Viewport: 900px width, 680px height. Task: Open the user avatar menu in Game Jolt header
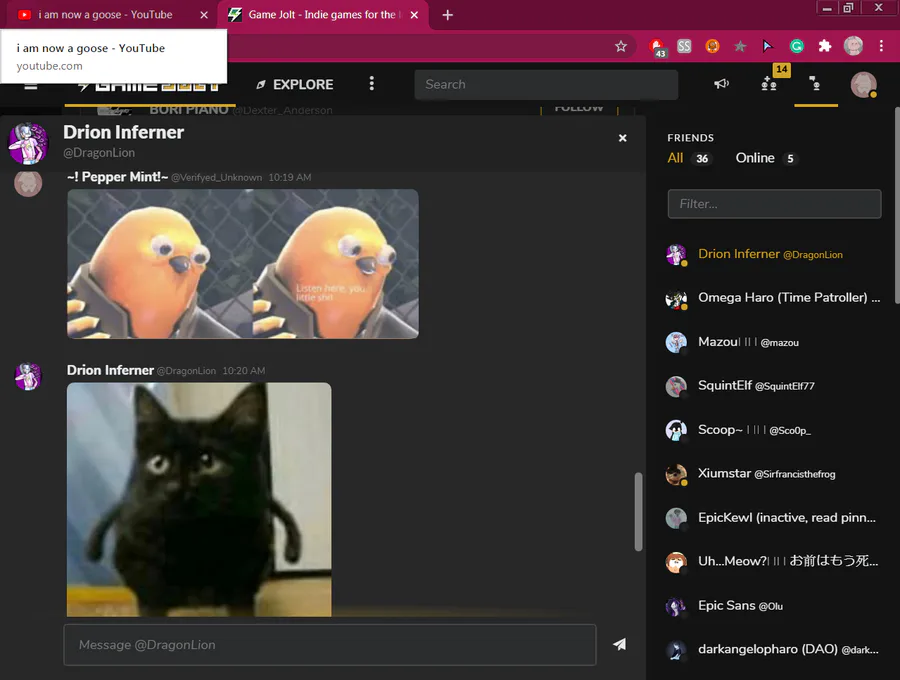click(x=863, y=84)
